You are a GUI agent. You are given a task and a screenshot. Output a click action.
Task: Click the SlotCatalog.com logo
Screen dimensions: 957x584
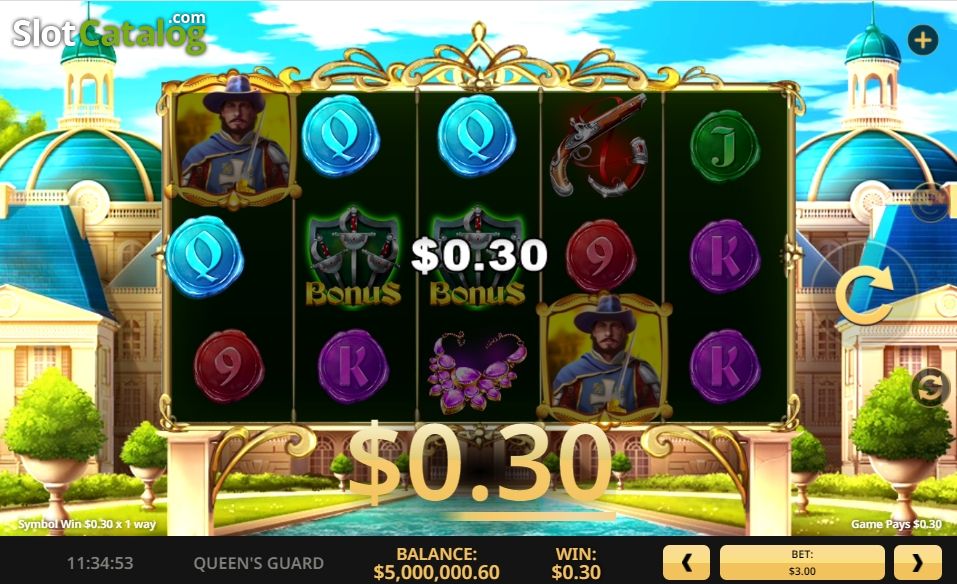click(x=110, y=32)
